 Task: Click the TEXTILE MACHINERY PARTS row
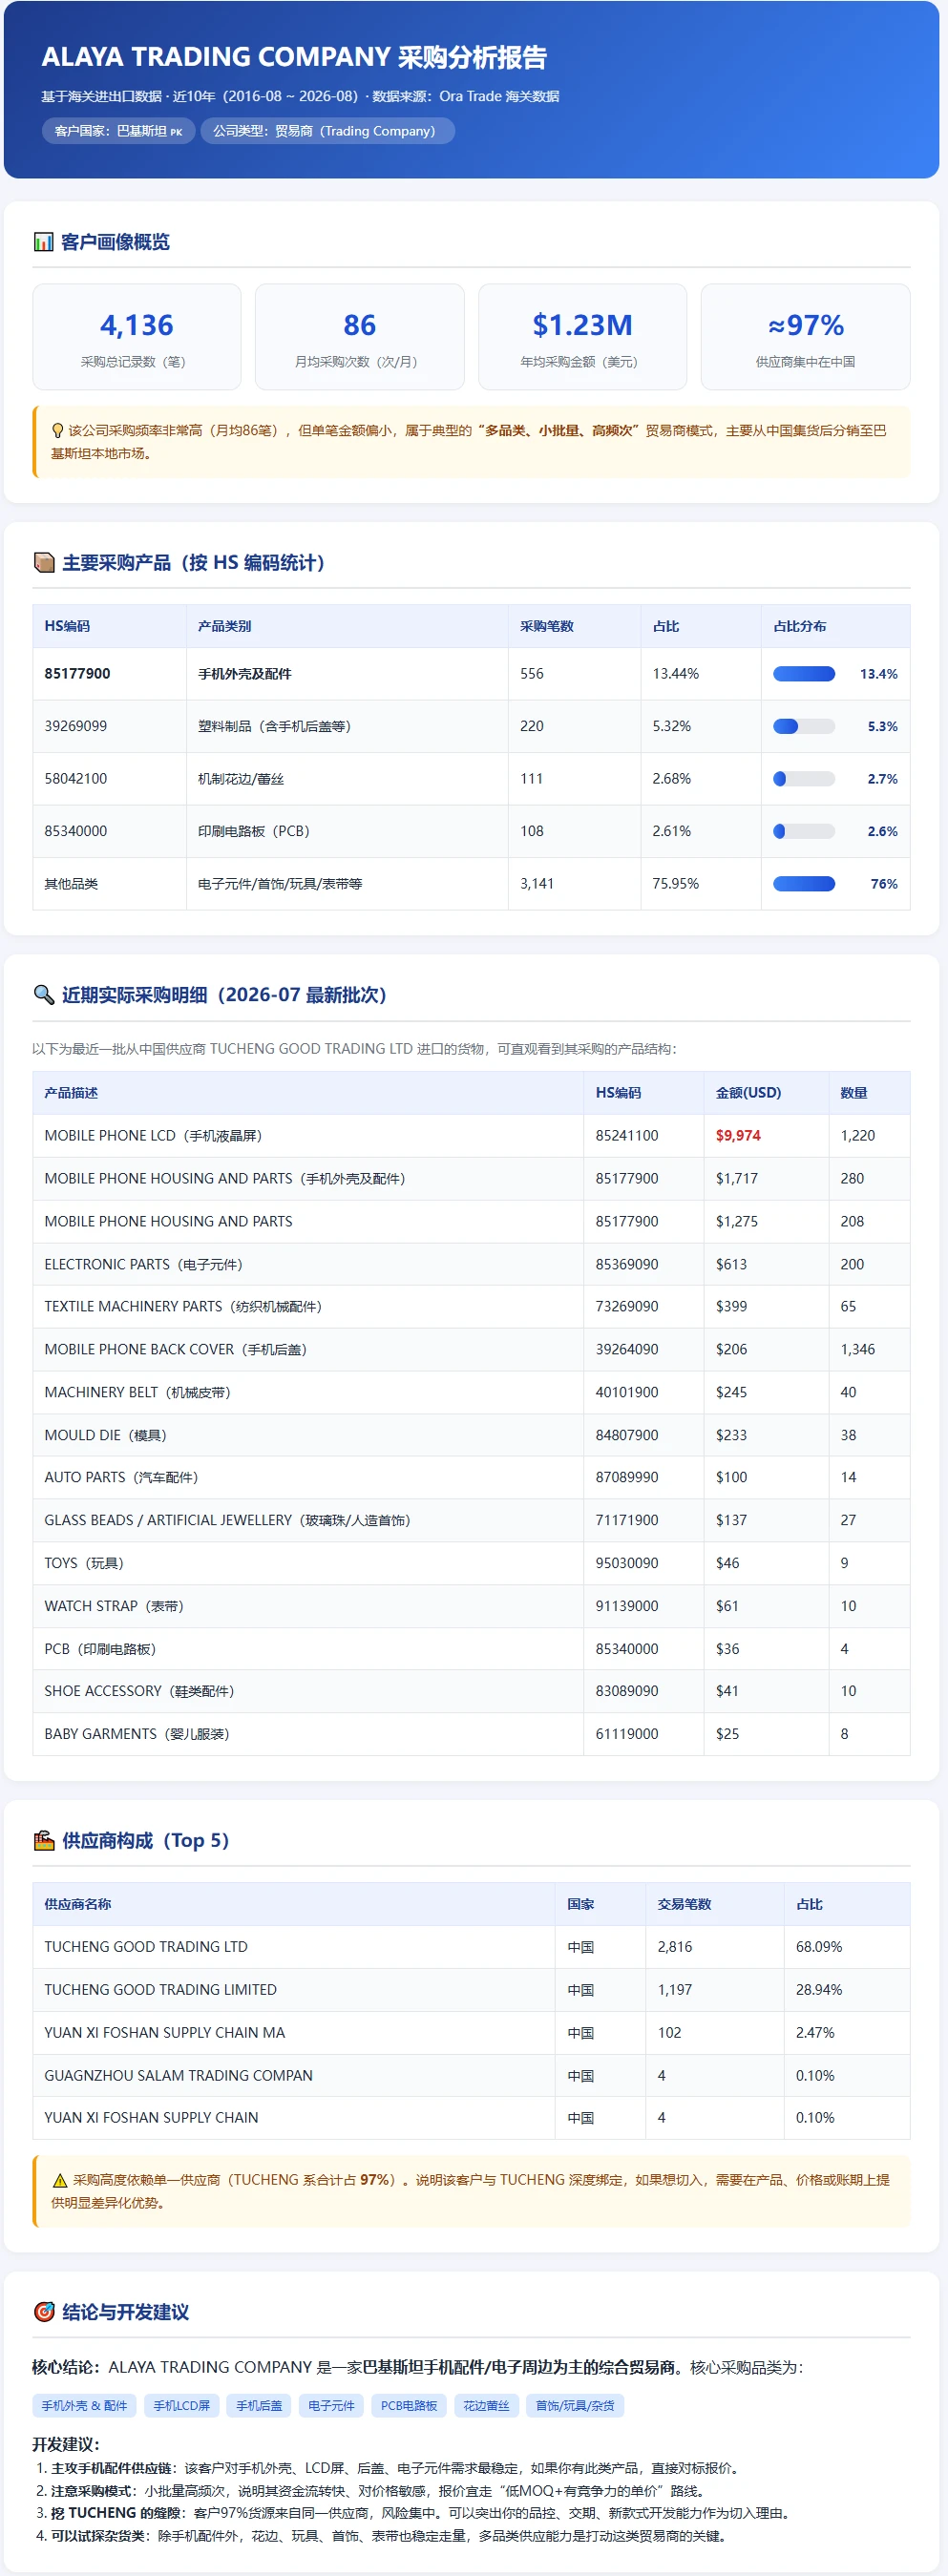pos(471,1307)
